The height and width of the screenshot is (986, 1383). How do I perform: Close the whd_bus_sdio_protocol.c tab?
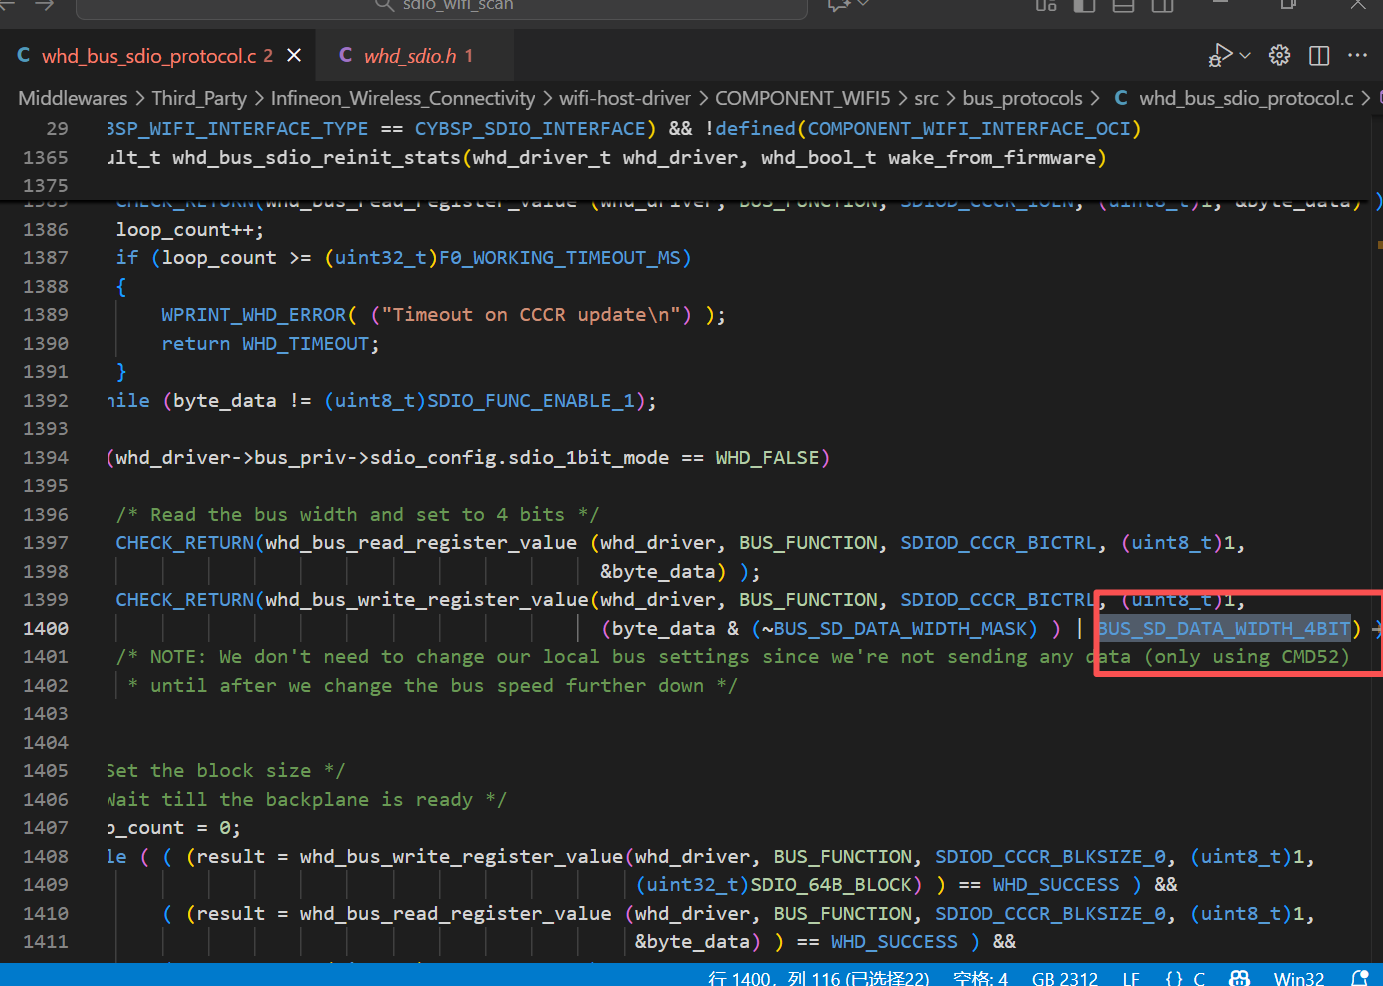[294, 55]
